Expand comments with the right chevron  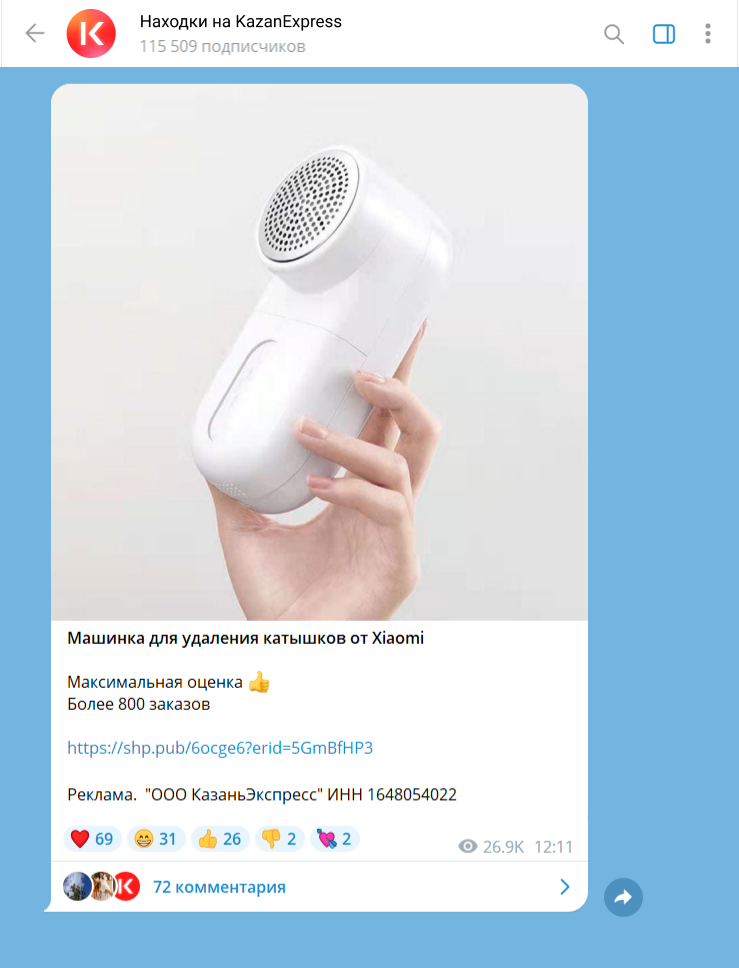click(564, 887)
